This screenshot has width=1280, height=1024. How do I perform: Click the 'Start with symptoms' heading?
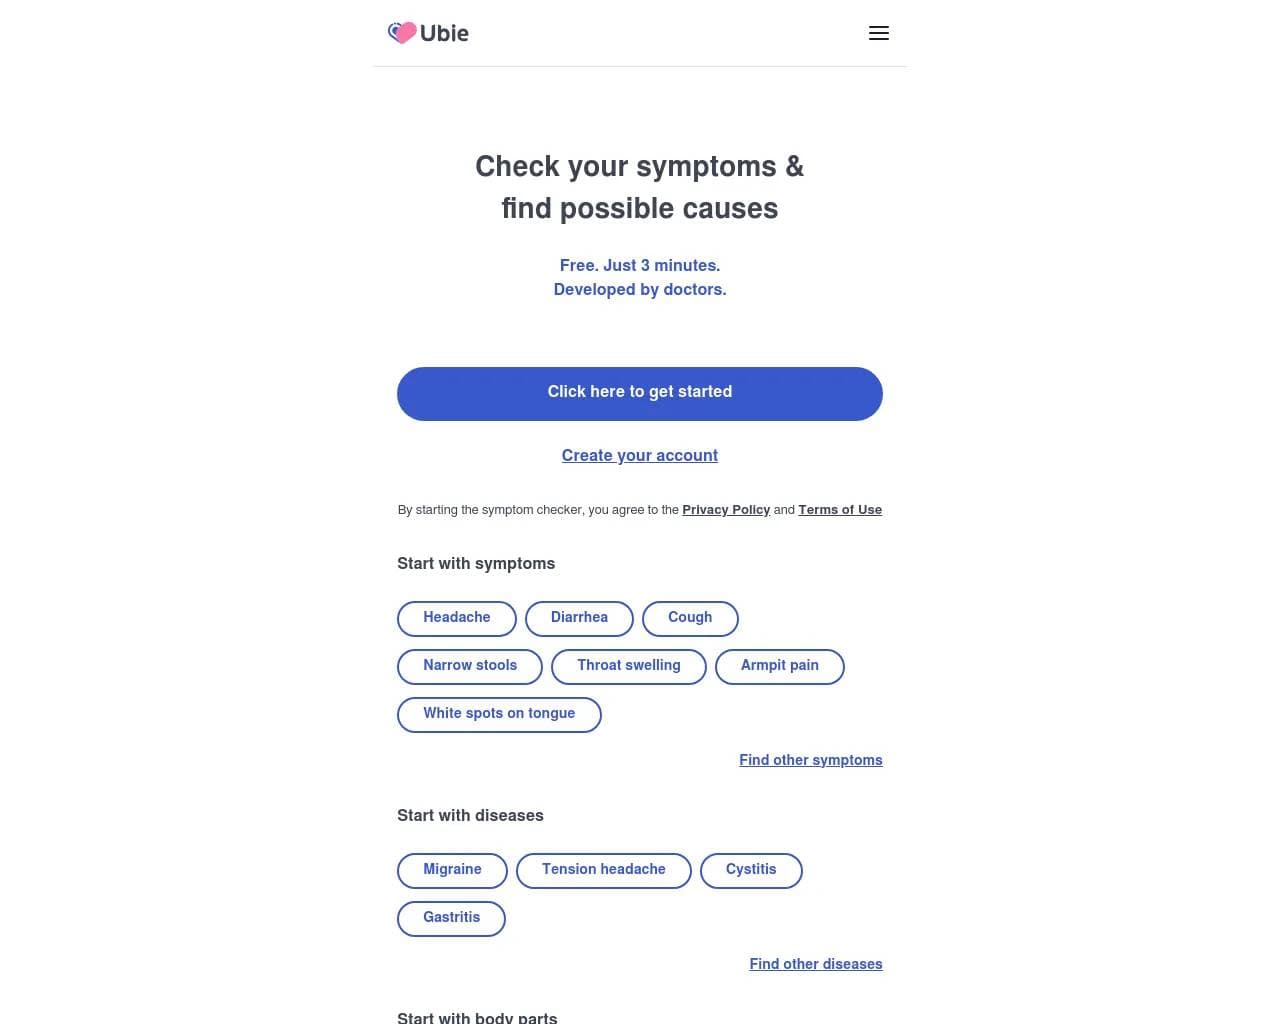tap(476, 563)
